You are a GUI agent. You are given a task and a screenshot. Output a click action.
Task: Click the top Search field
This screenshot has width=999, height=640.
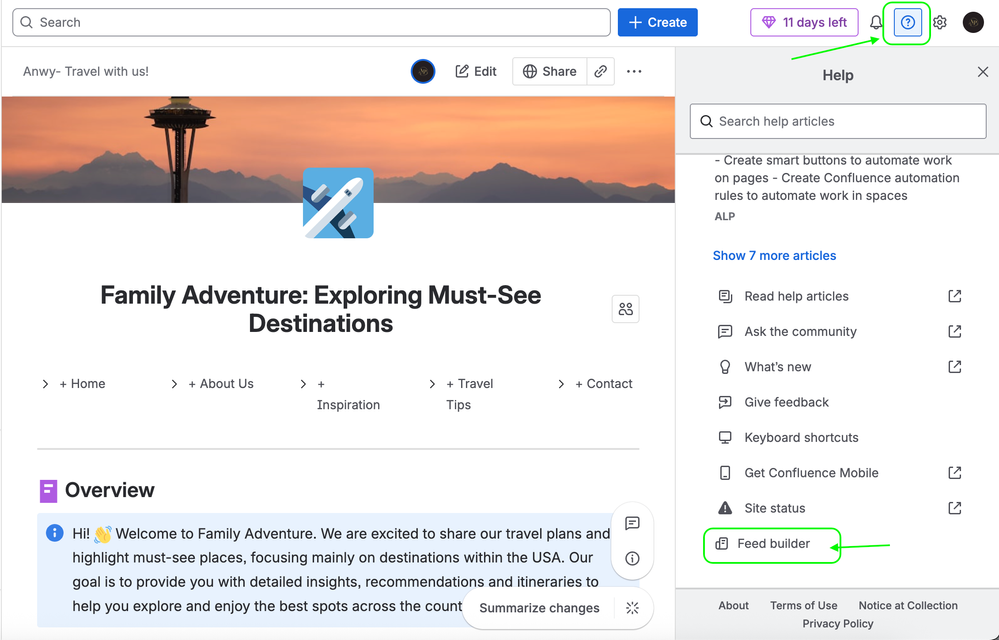click(312, 22)
